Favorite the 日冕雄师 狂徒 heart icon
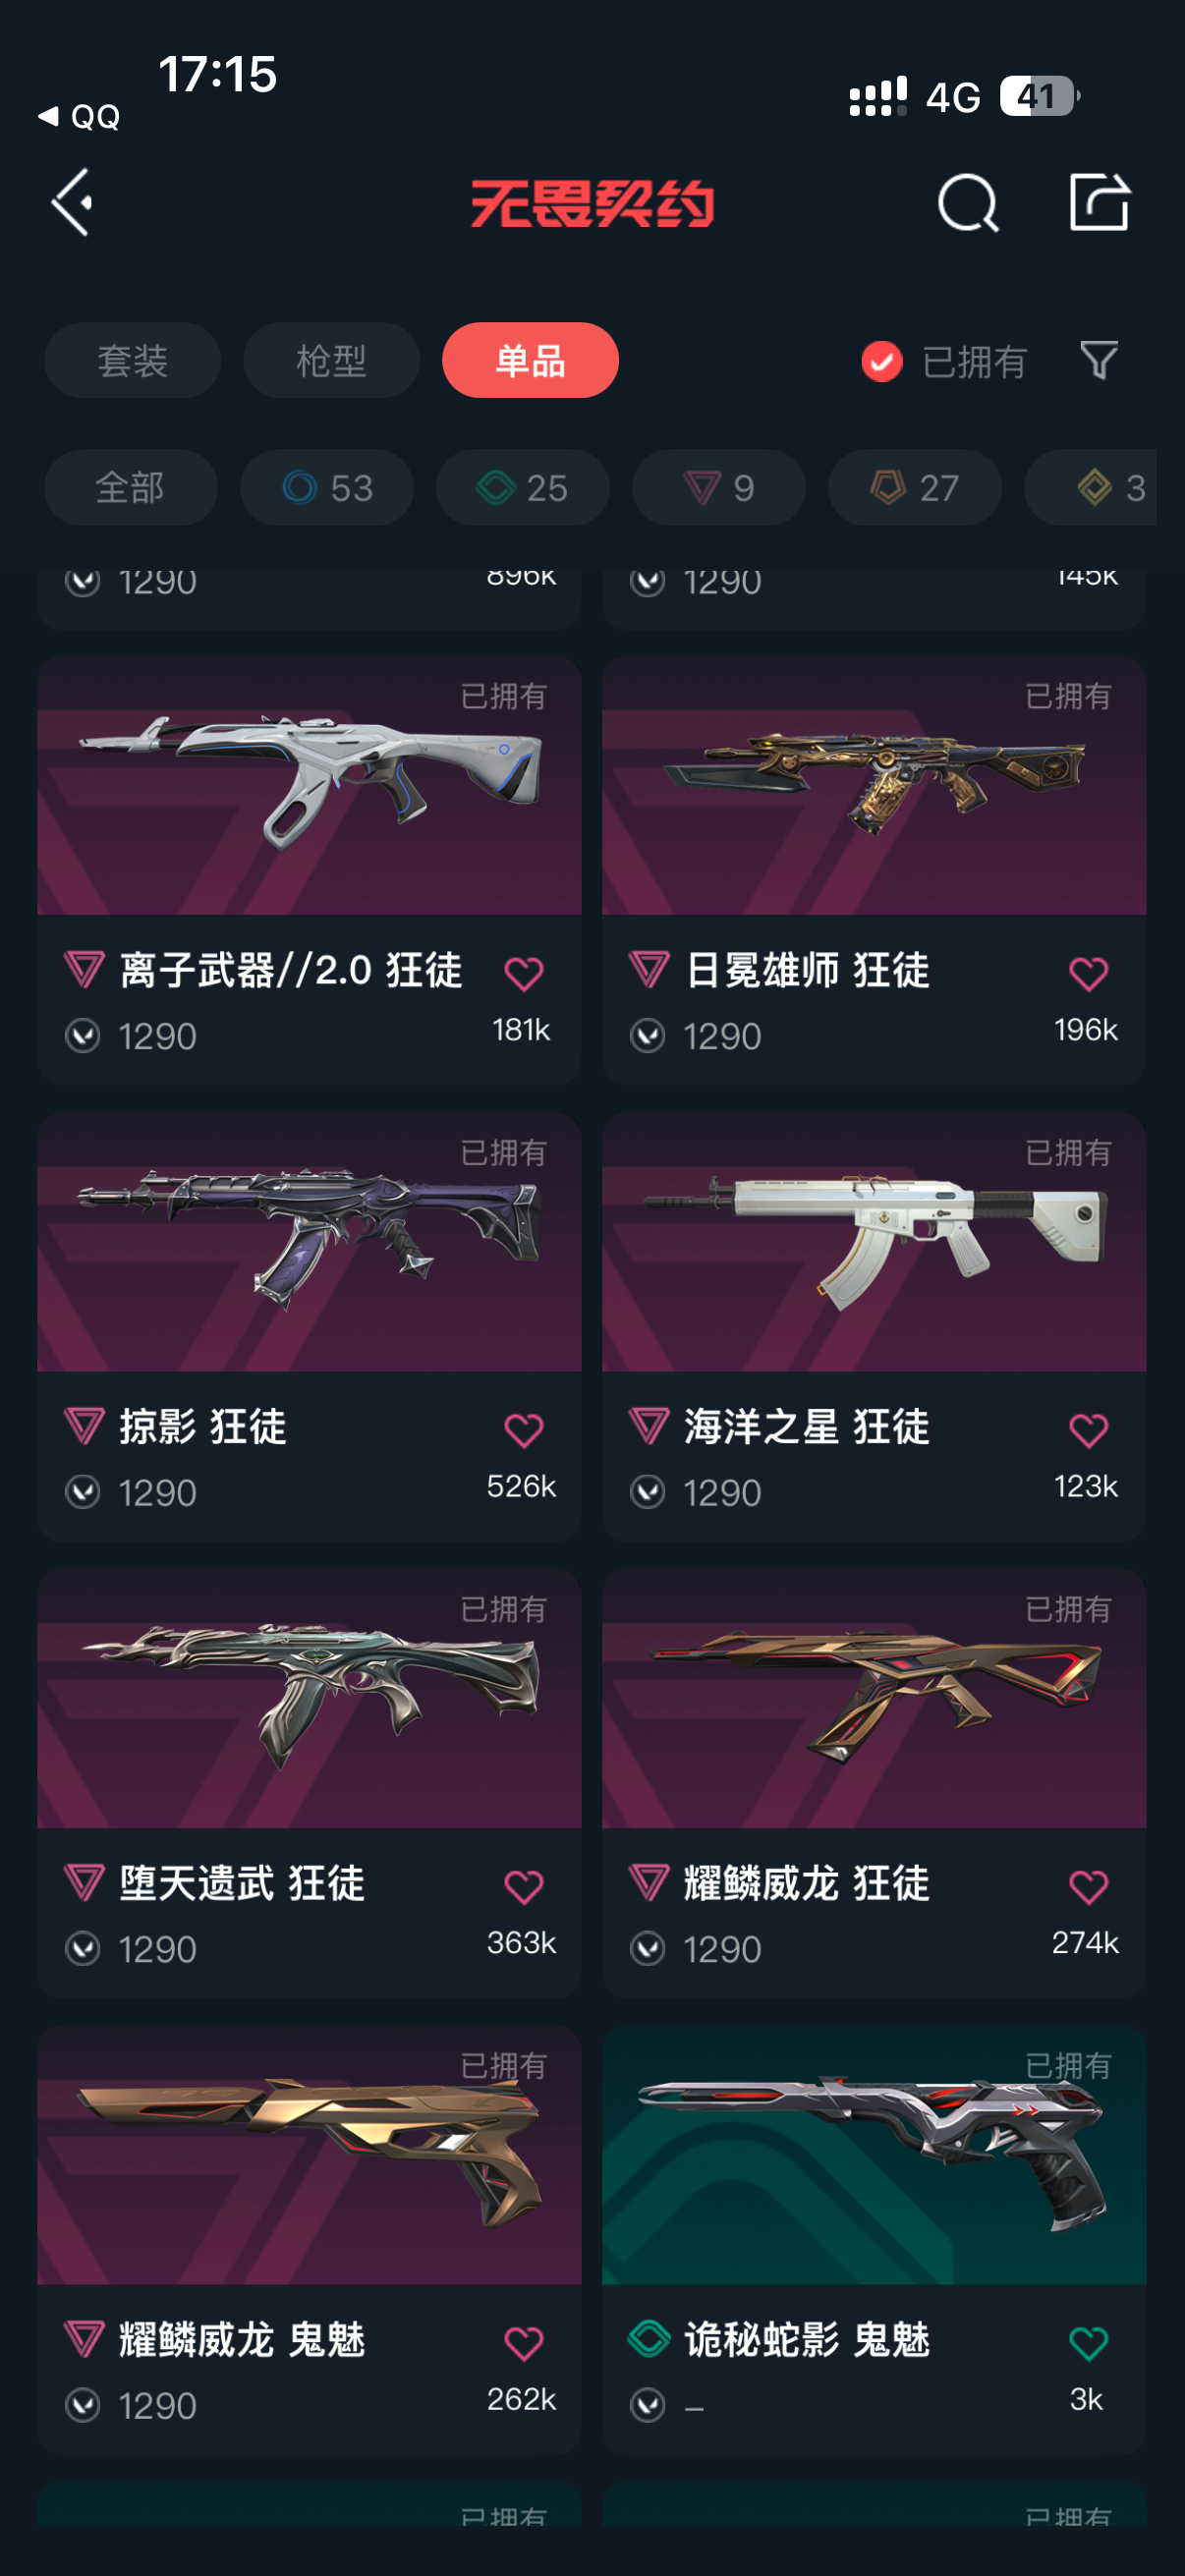 (1088, 973)
